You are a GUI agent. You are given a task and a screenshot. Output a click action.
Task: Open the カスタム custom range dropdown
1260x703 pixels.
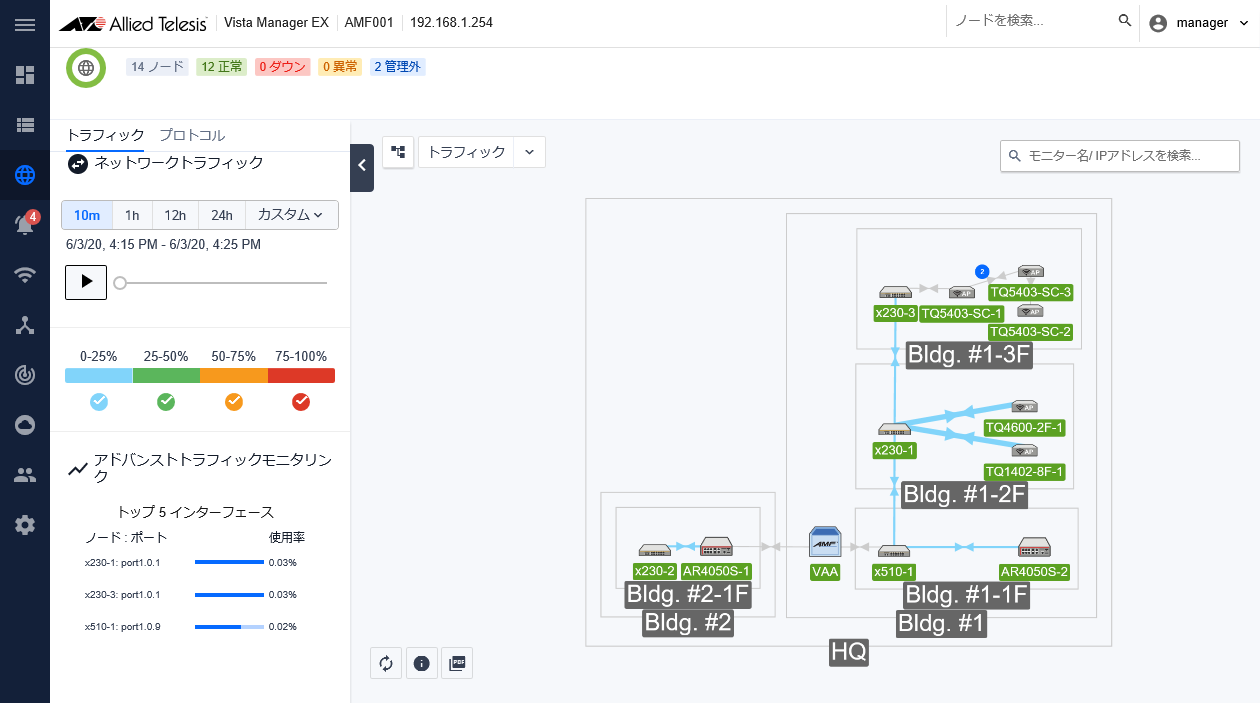click(x=291, y=215)
